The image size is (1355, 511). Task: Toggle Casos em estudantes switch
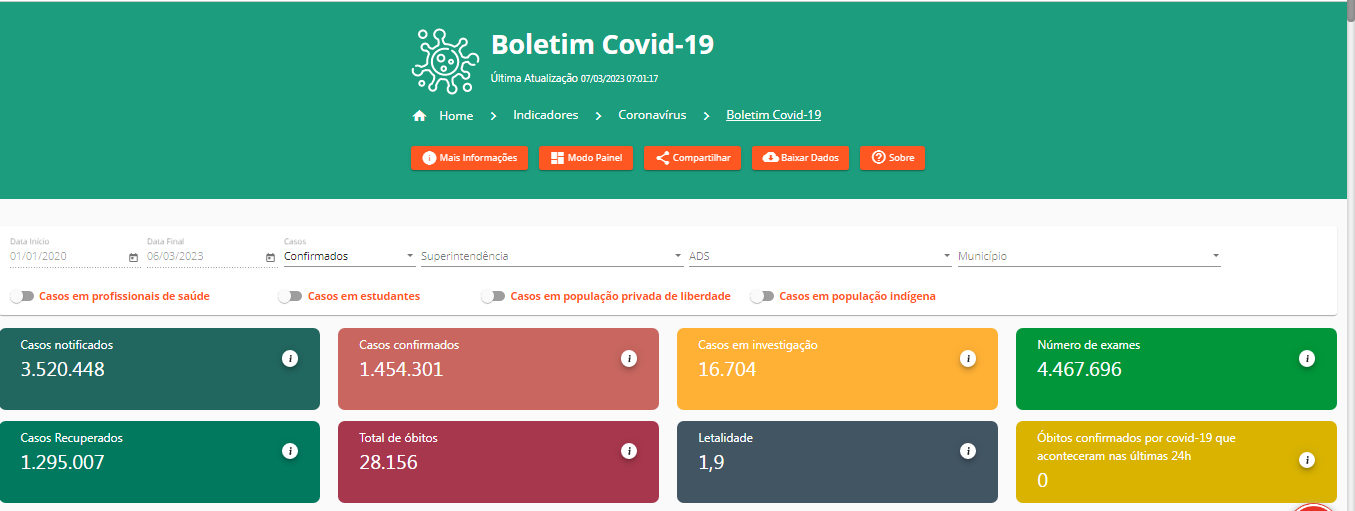pos(290,297)
